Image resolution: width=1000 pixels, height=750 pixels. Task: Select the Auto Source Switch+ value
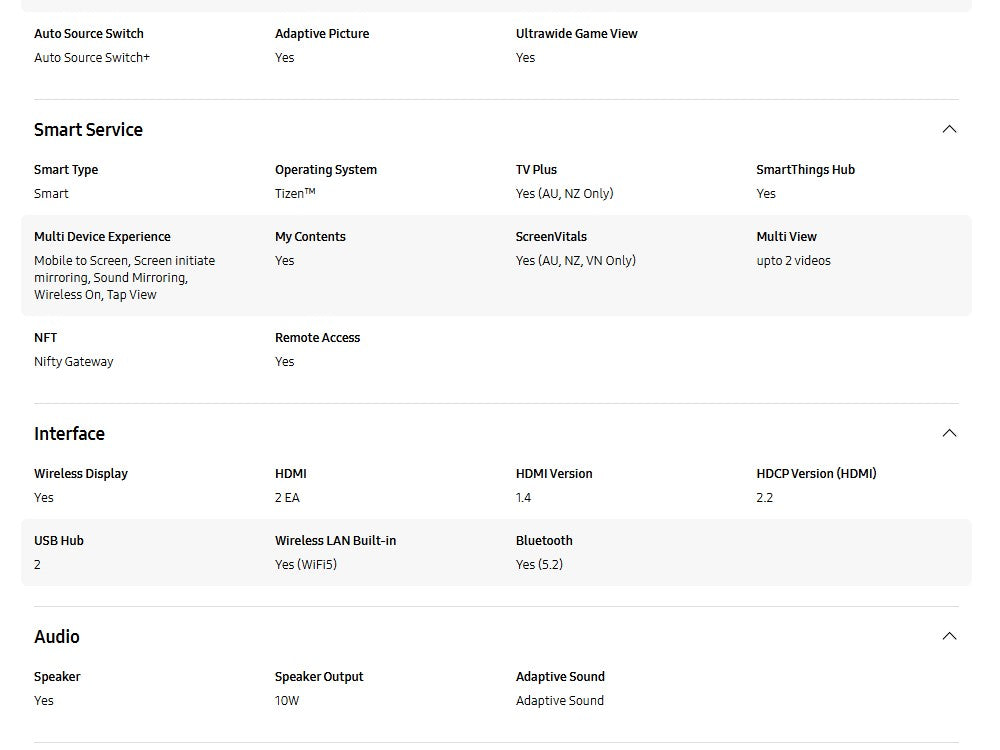coord(92,58)
